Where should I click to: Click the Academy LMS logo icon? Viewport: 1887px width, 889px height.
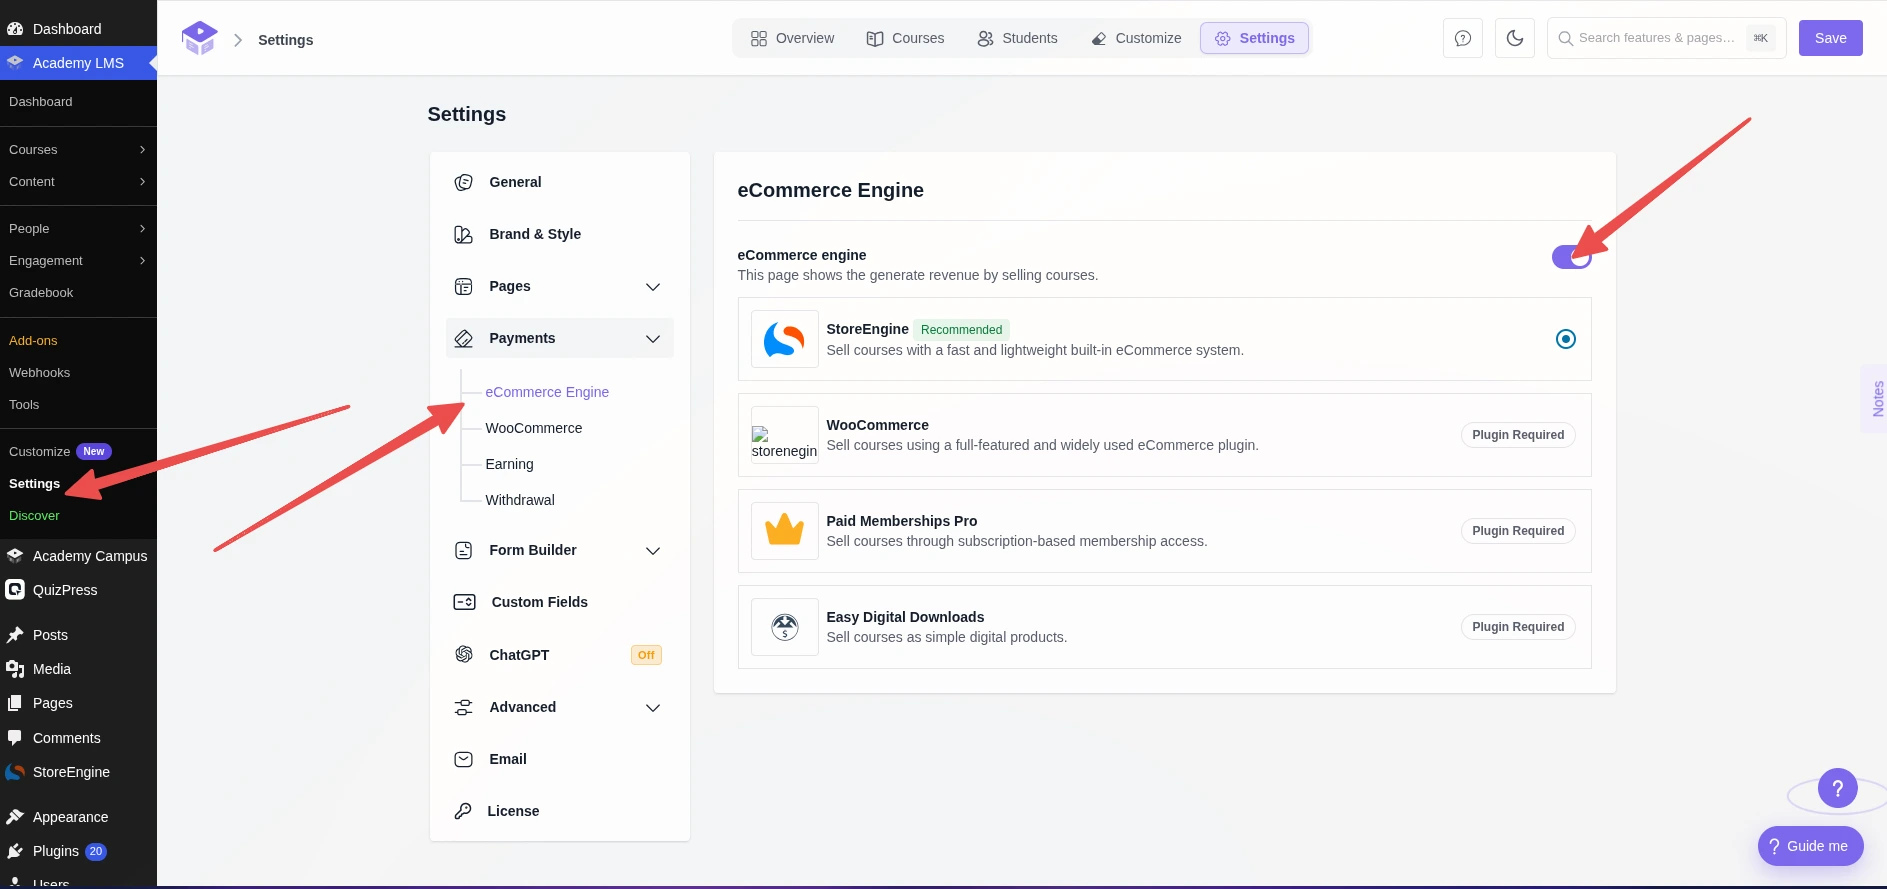200,39
